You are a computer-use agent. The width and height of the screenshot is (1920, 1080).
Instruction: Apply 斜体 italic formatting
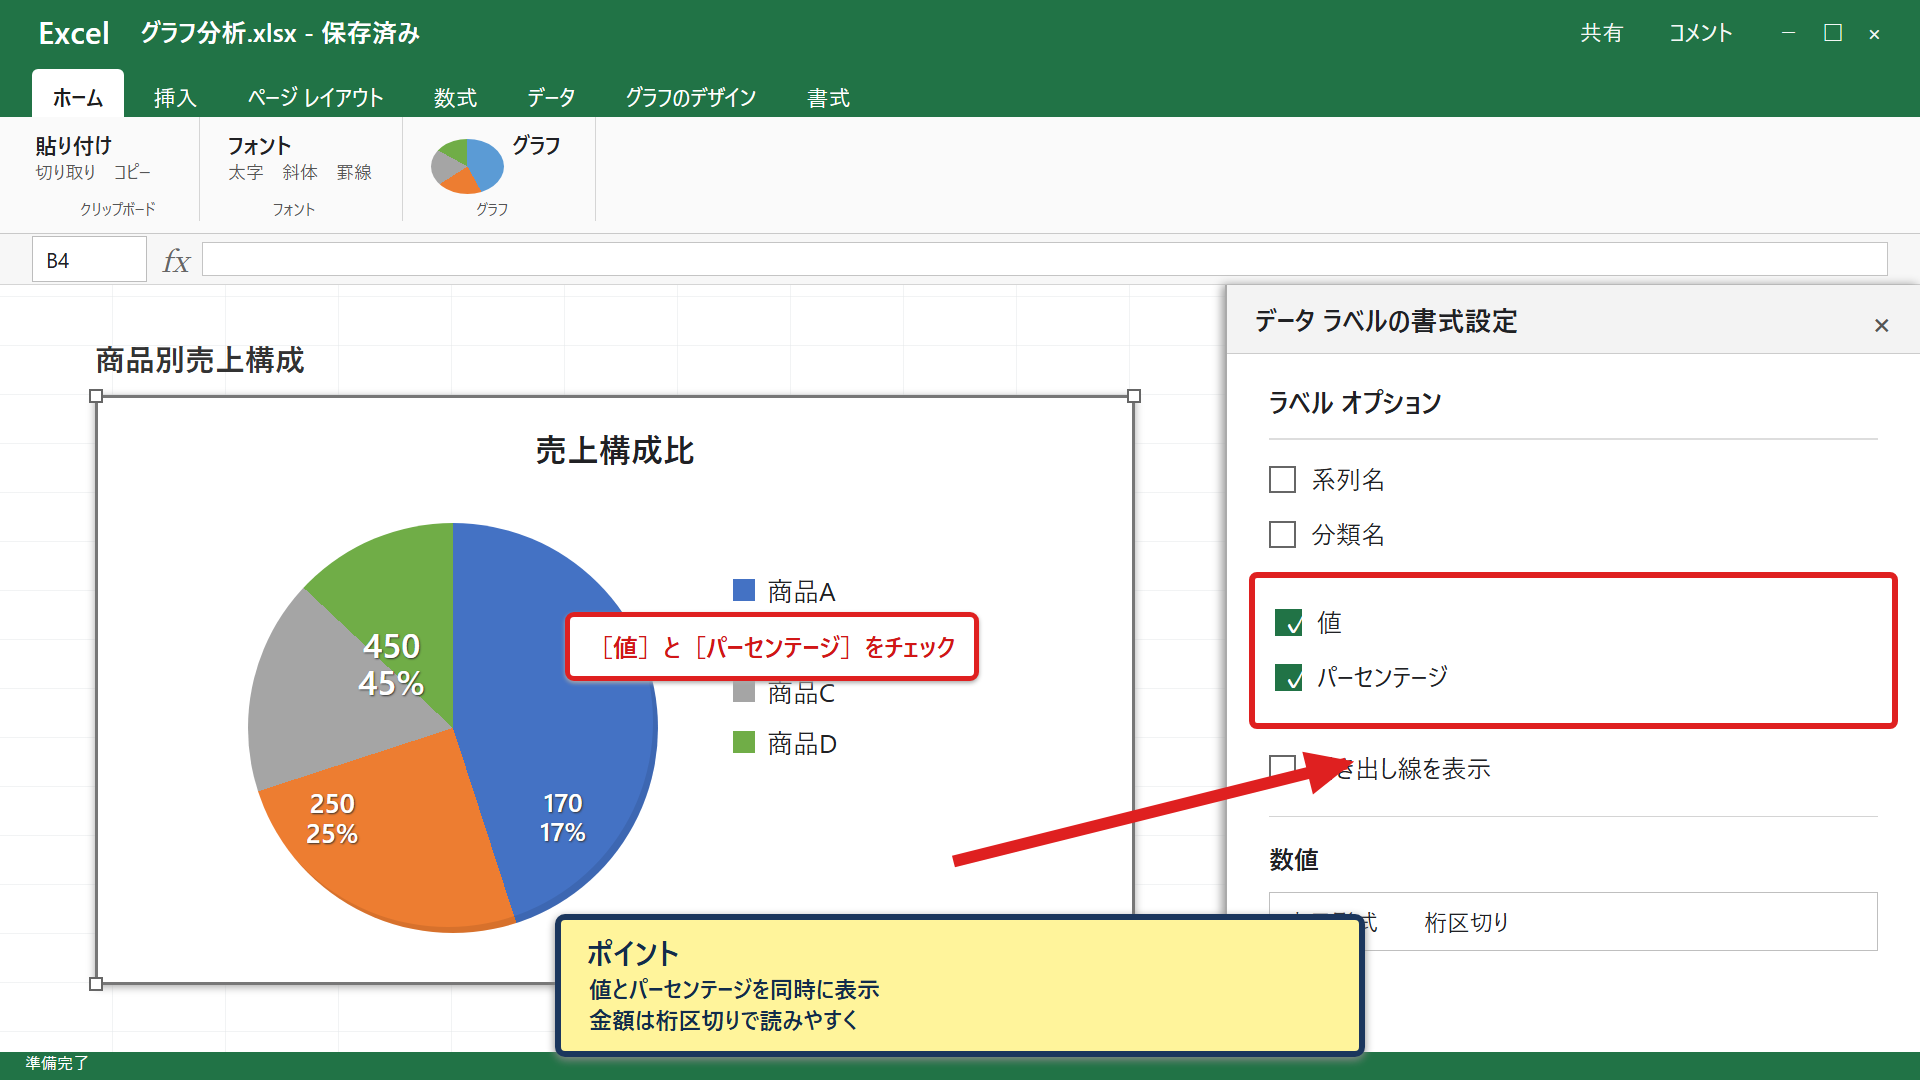300,172
